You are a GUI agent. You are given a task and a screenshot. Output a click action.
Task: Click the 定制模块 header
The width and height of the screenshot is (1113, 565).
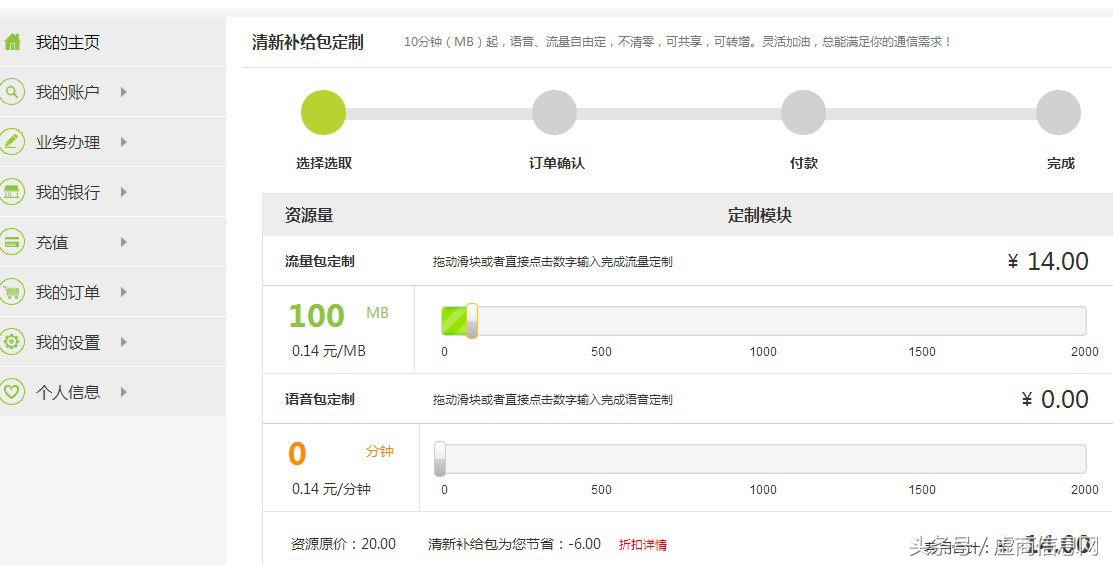coord(760,215)
